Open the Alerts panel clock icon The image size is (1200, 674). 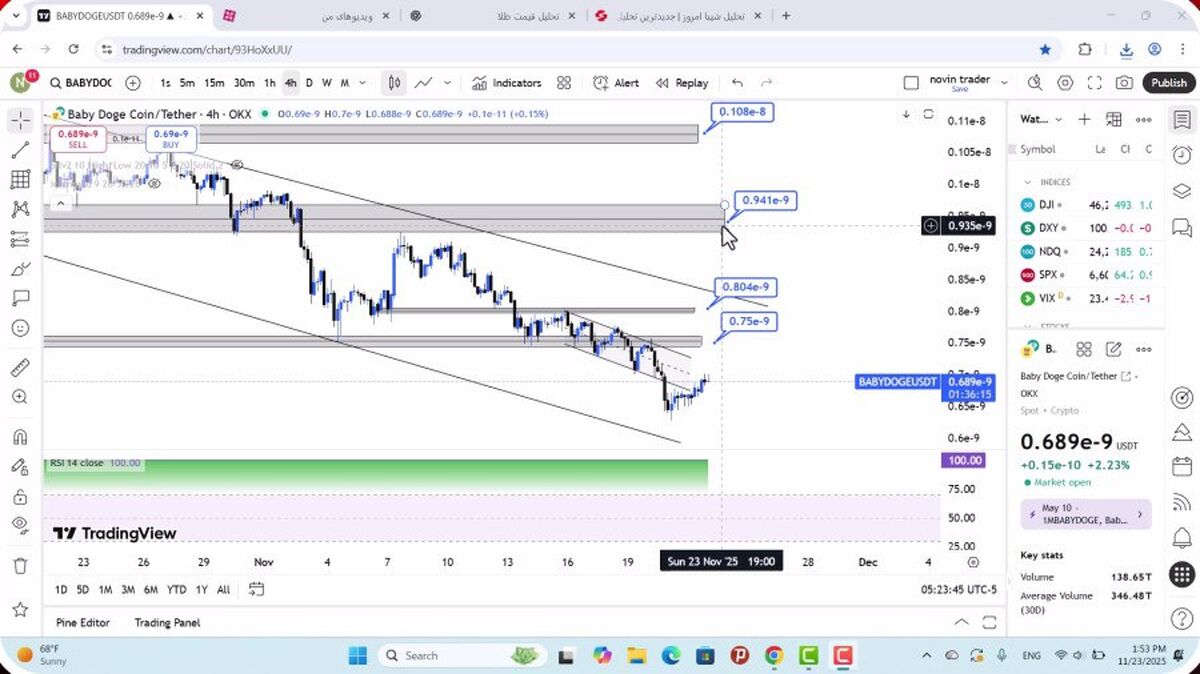(1182, 155)
